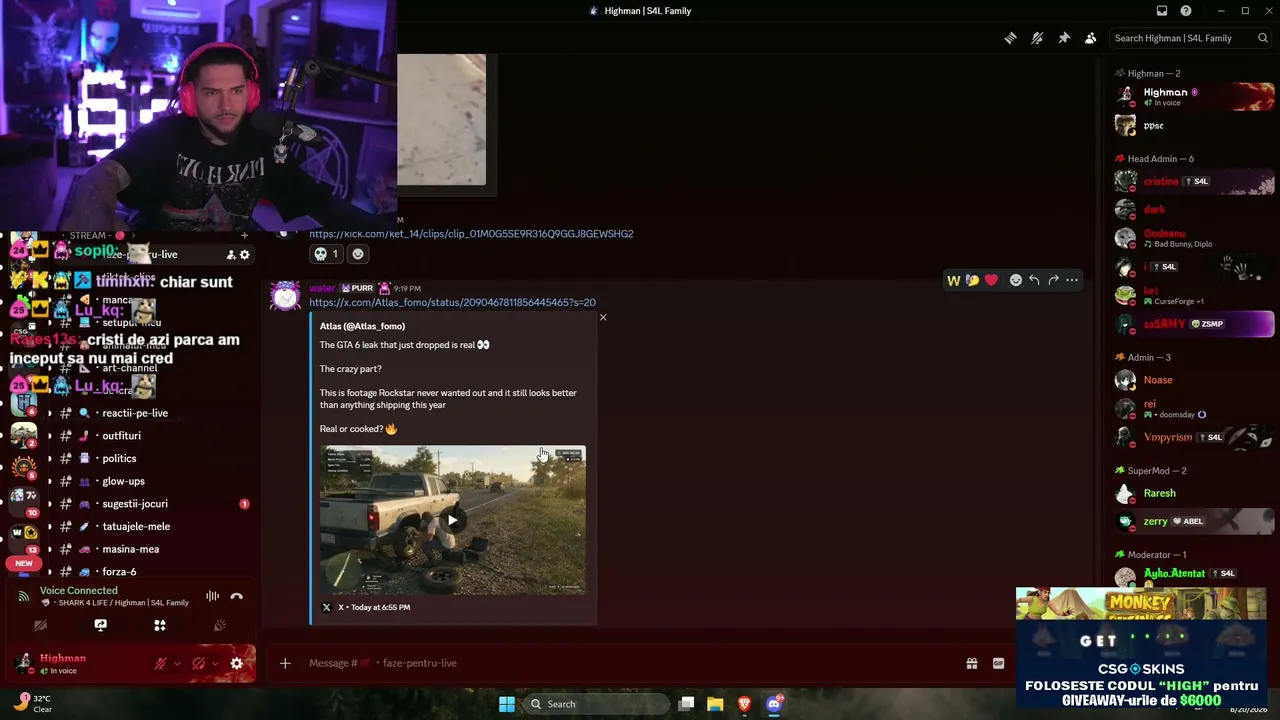Expand output device options arrow
This screenshot has height=720, width=1280.
(215, 664)
